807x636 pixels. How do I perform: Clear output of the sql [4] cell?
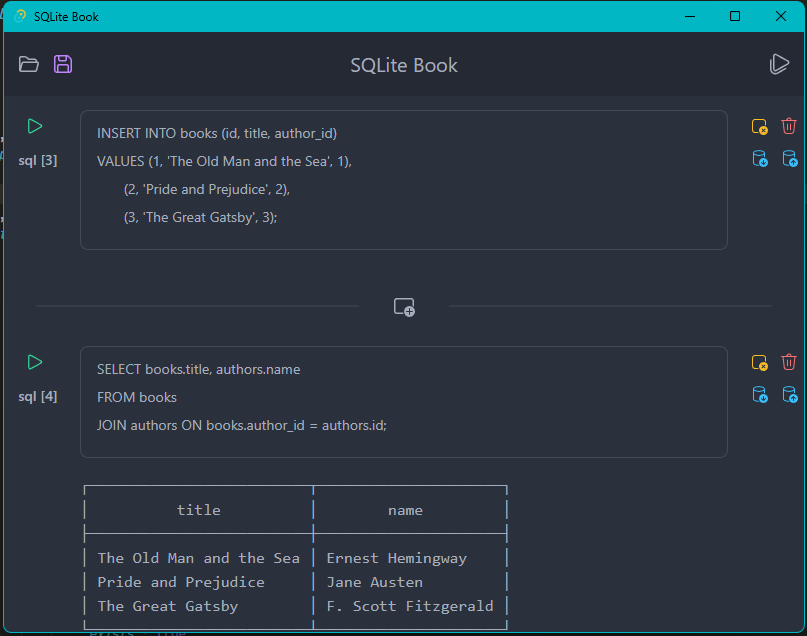(x=760, y=362)
